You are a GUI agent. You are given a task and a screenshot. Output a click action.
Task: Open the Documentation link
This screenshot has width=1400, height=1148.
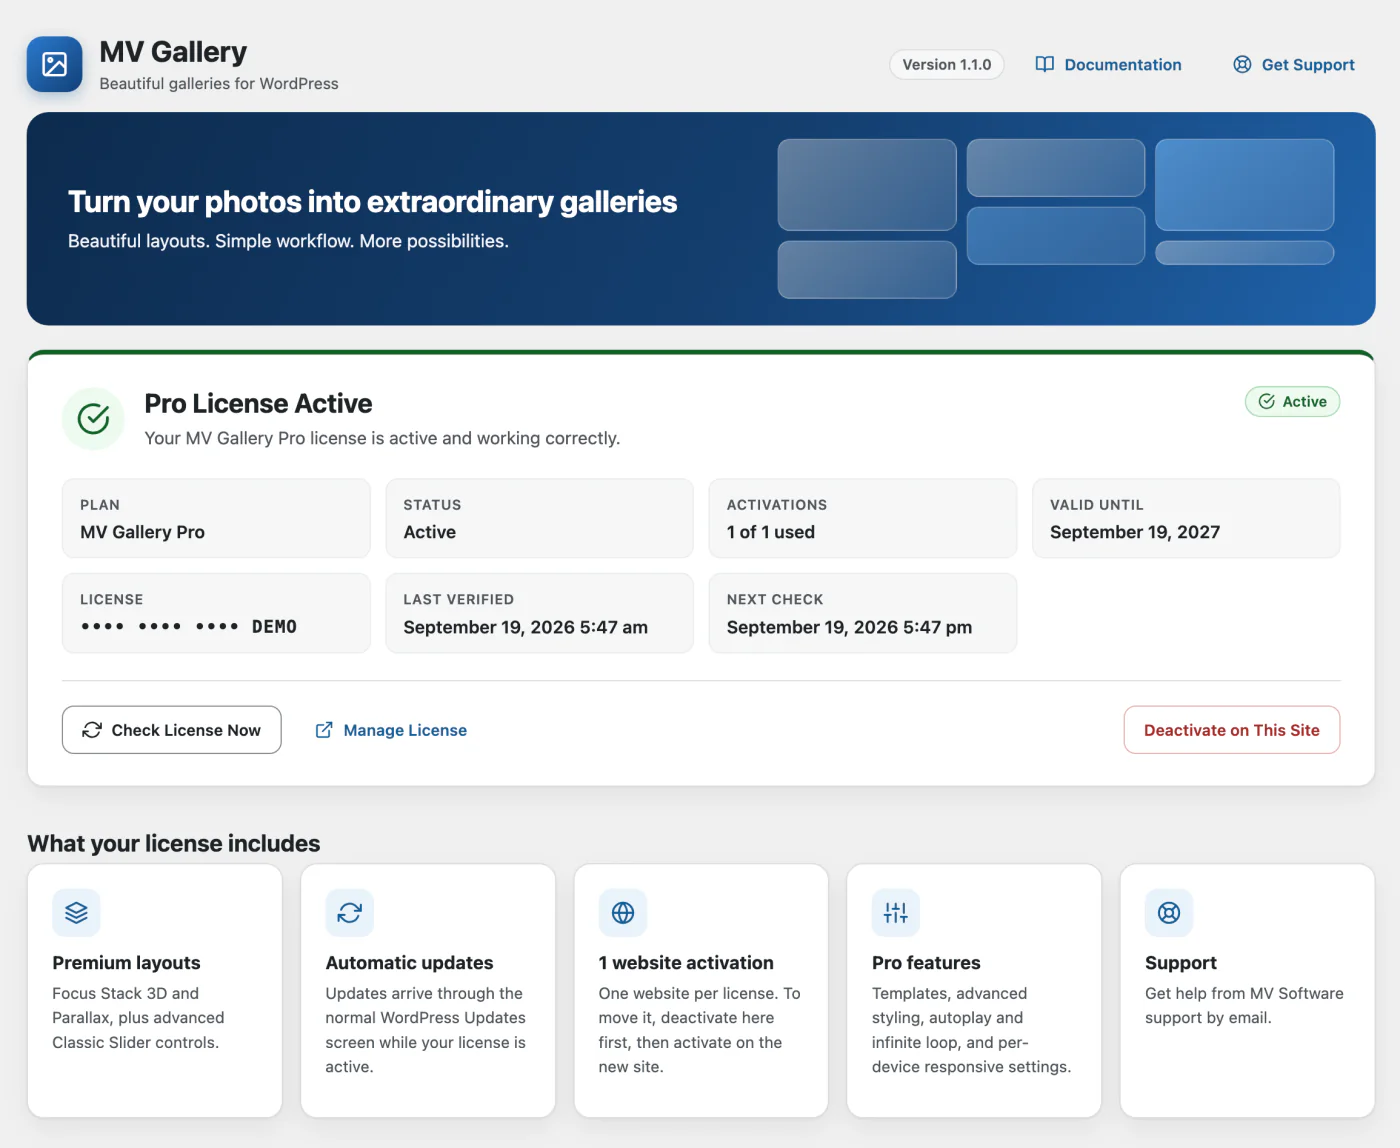1108,64
